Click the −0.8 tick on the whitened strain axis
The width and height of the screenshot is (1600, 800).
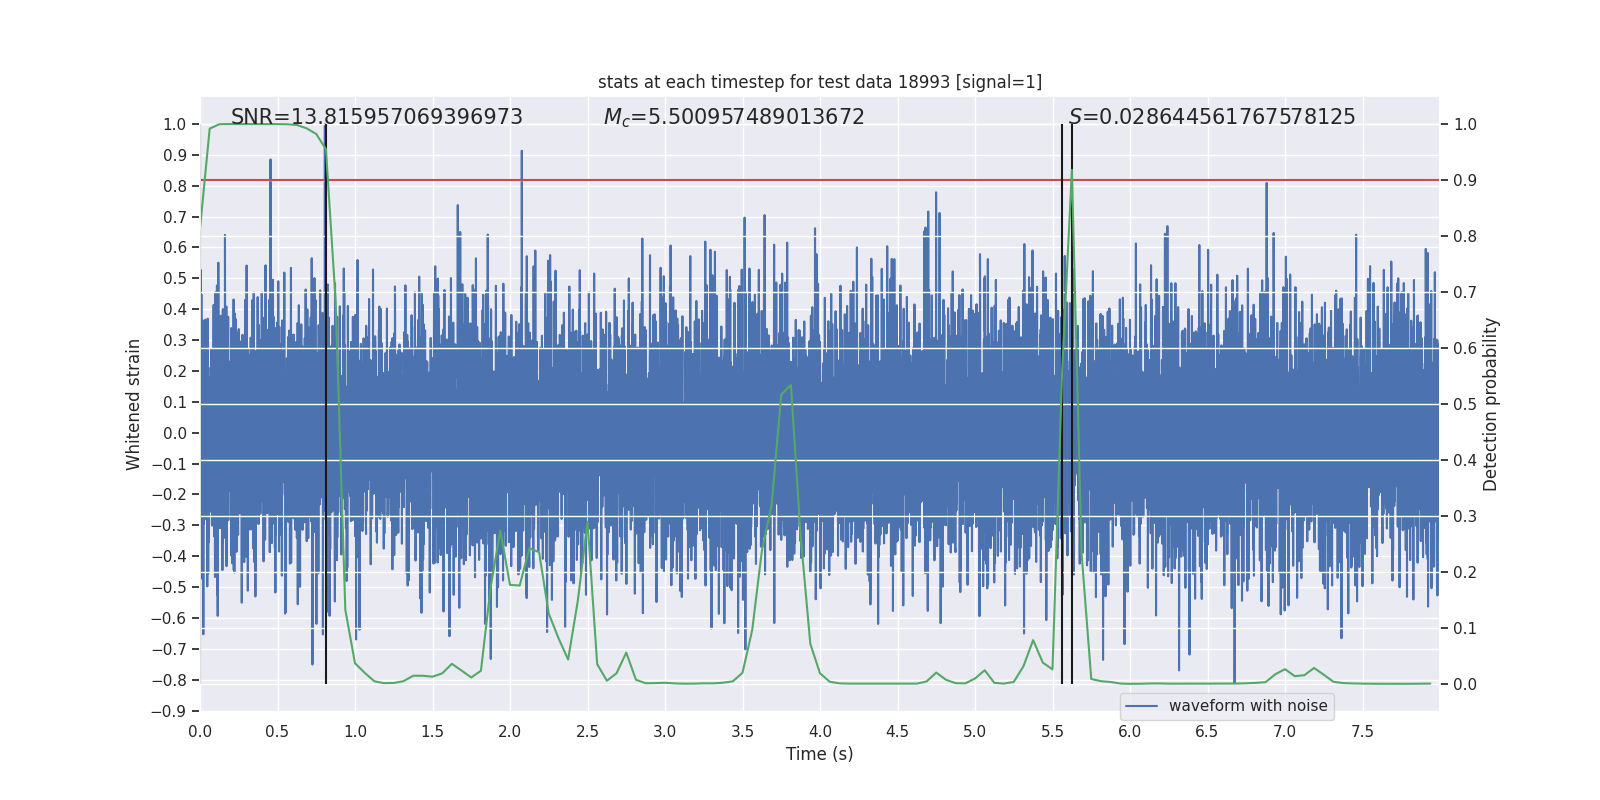169,681
